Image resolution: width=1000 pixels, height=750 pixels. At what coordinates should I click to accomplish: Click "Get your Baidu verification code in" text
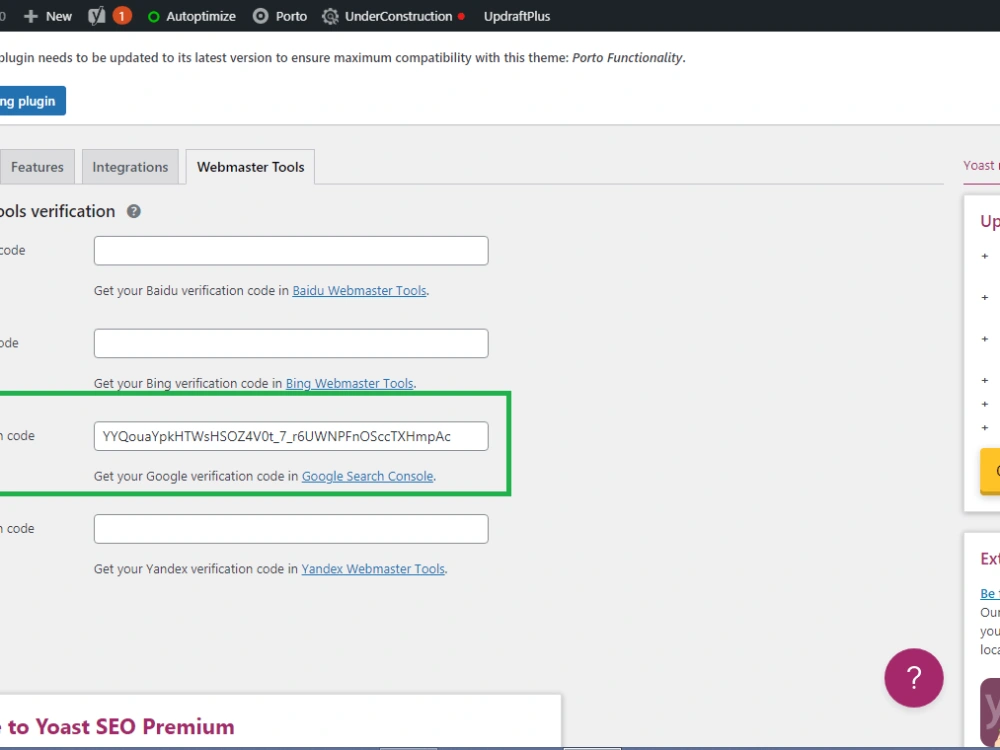point(191,290)
